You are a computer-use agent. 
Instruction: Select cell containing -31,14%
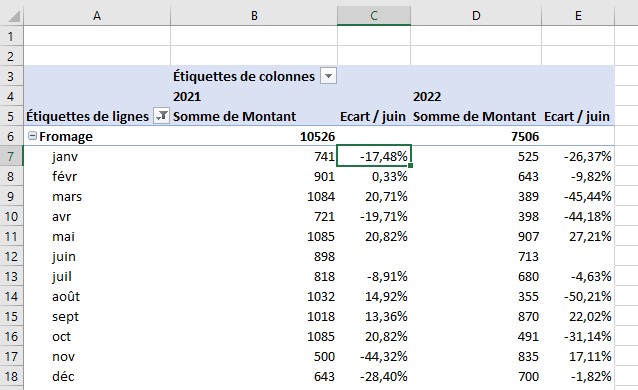[578, 336]
